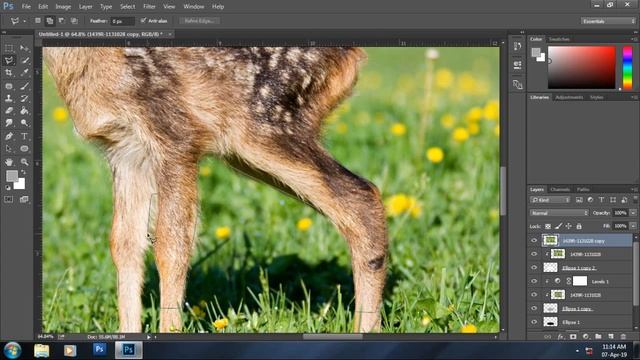Delete layer using trash icon

tap(623, 337)
